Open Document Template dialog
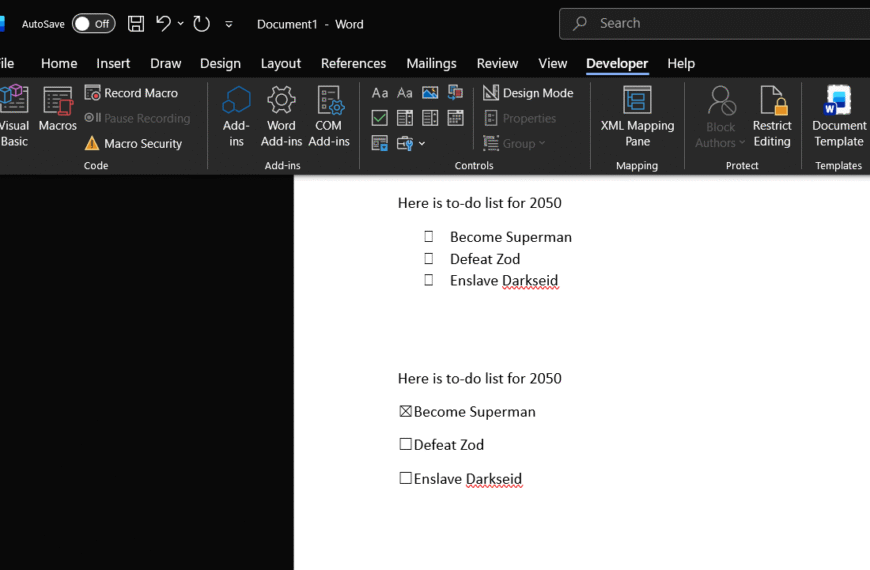The width and height of the screenshot is (870, 570). click(838, 117)
